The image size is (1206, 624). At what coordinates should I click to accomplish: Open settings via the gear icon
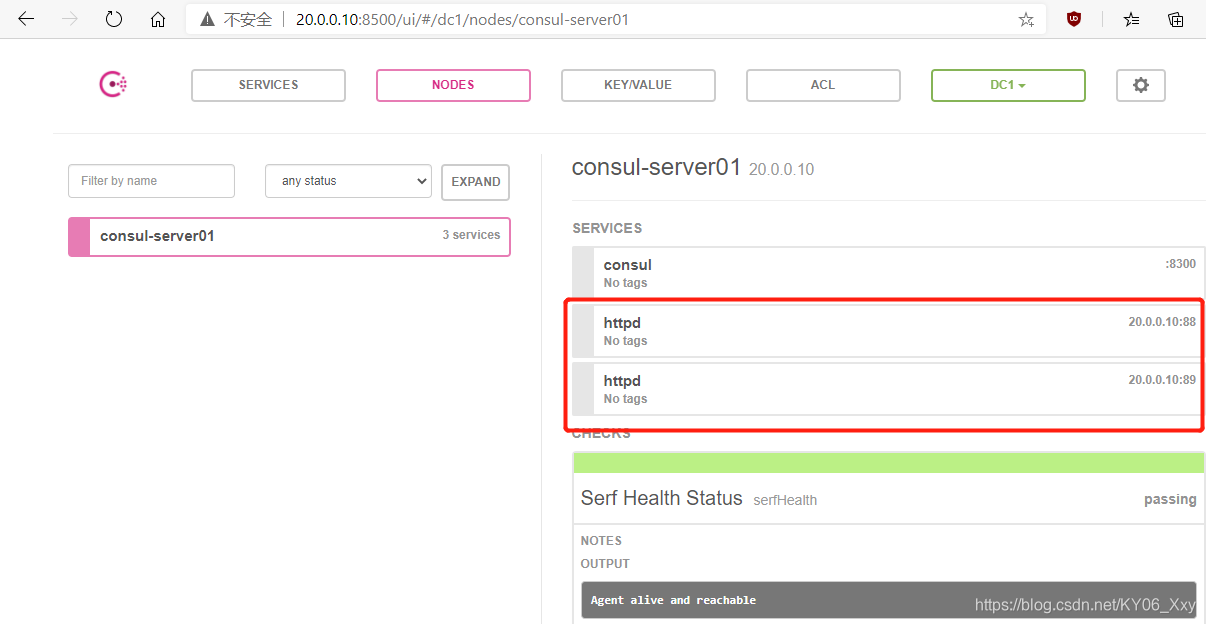[1141, 85]
